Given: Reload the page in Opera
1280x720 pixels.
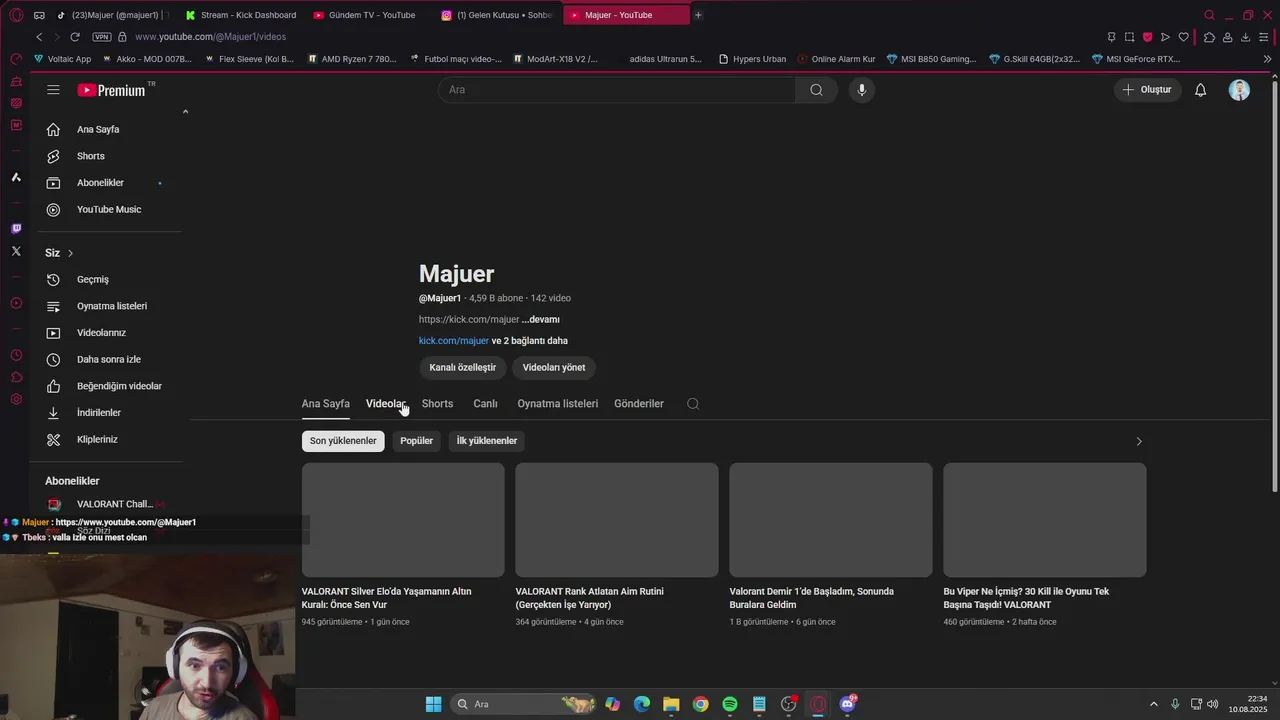Looking at the screenshot, I should click(x=74, y=37).
